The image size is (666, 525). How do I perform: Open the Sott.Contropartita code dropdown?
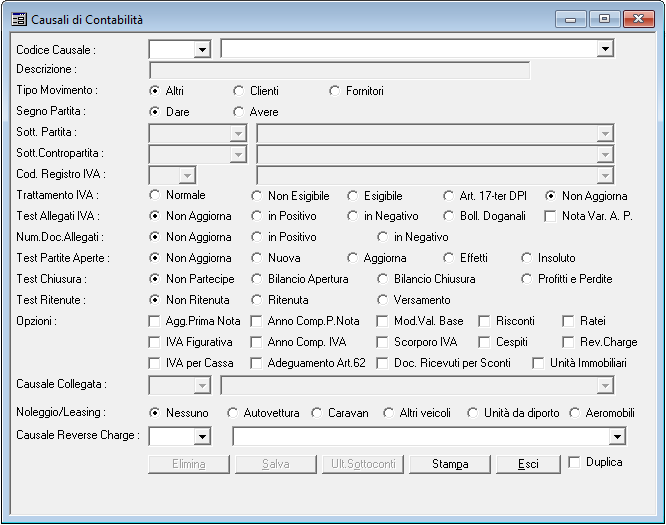tap(238, 154)
